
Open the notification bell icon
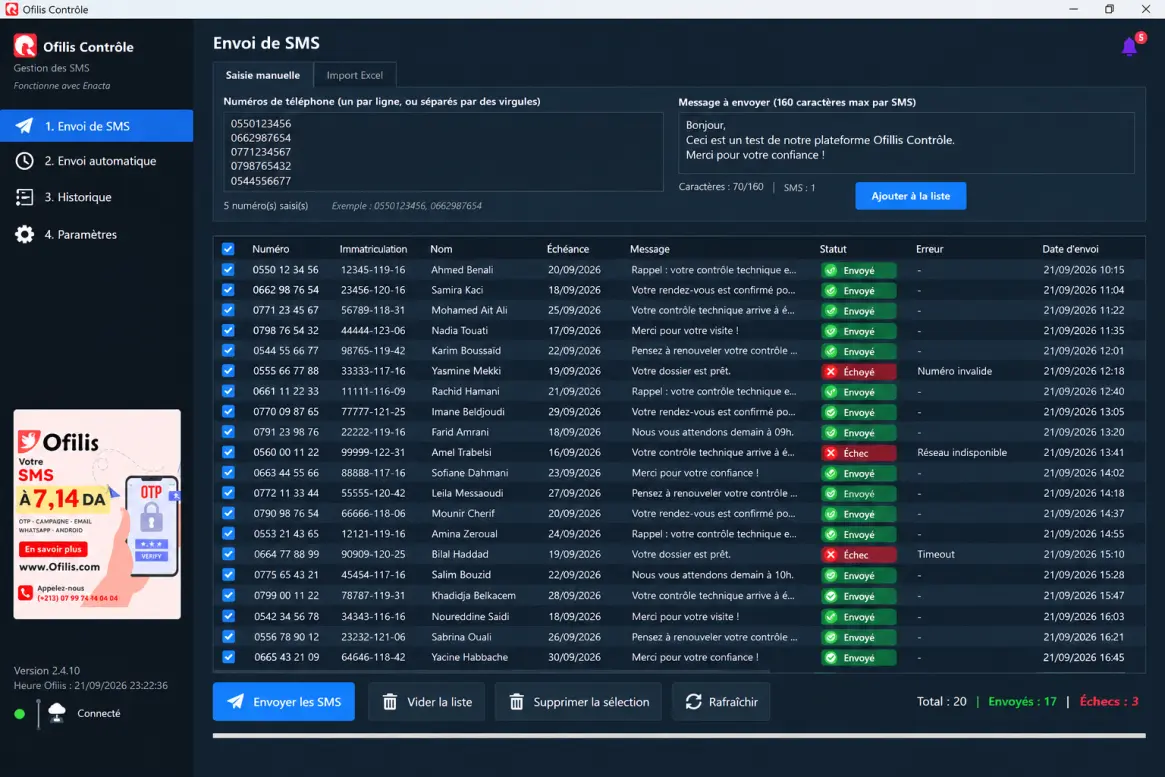[1129, 47]
